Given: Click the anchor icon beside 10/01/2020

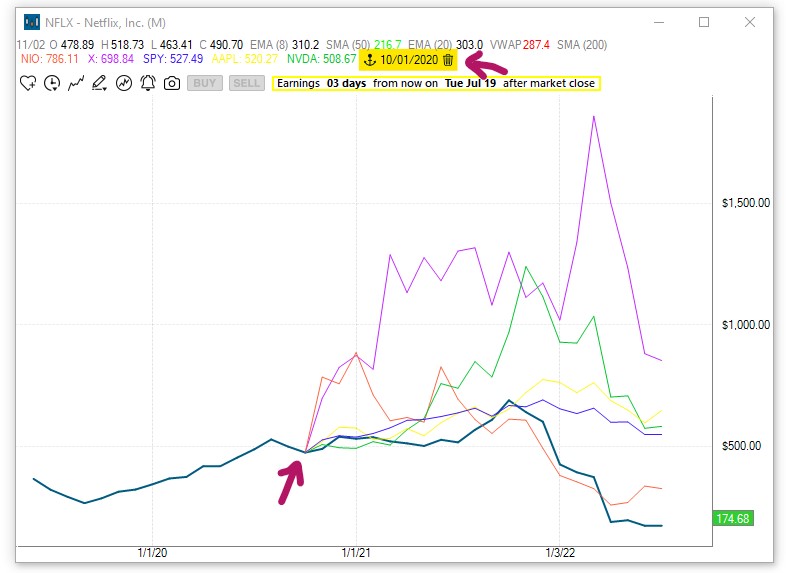Looking at the screenshot, I should pos(369,60).
